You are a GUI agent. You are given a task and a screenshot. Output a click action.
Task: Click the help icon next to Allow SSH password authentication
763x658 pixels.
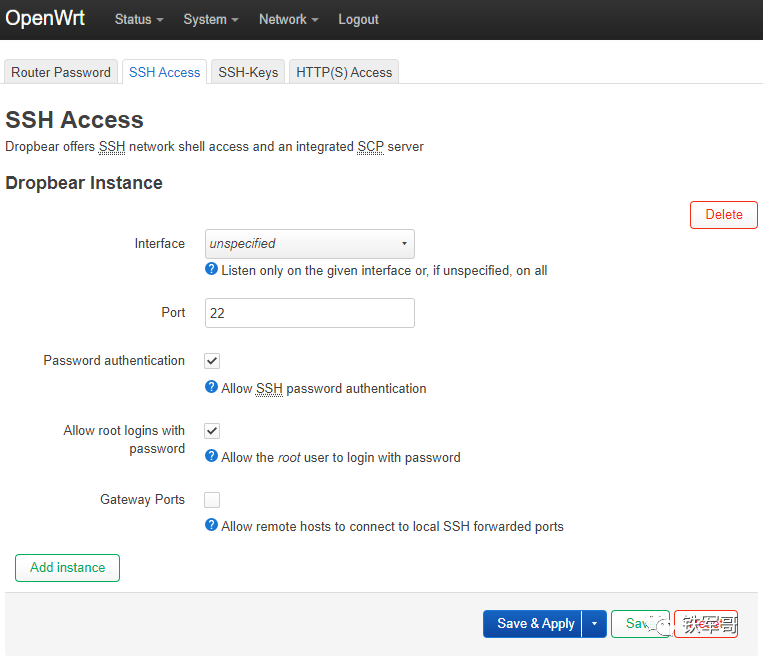(x=211, y=387)
